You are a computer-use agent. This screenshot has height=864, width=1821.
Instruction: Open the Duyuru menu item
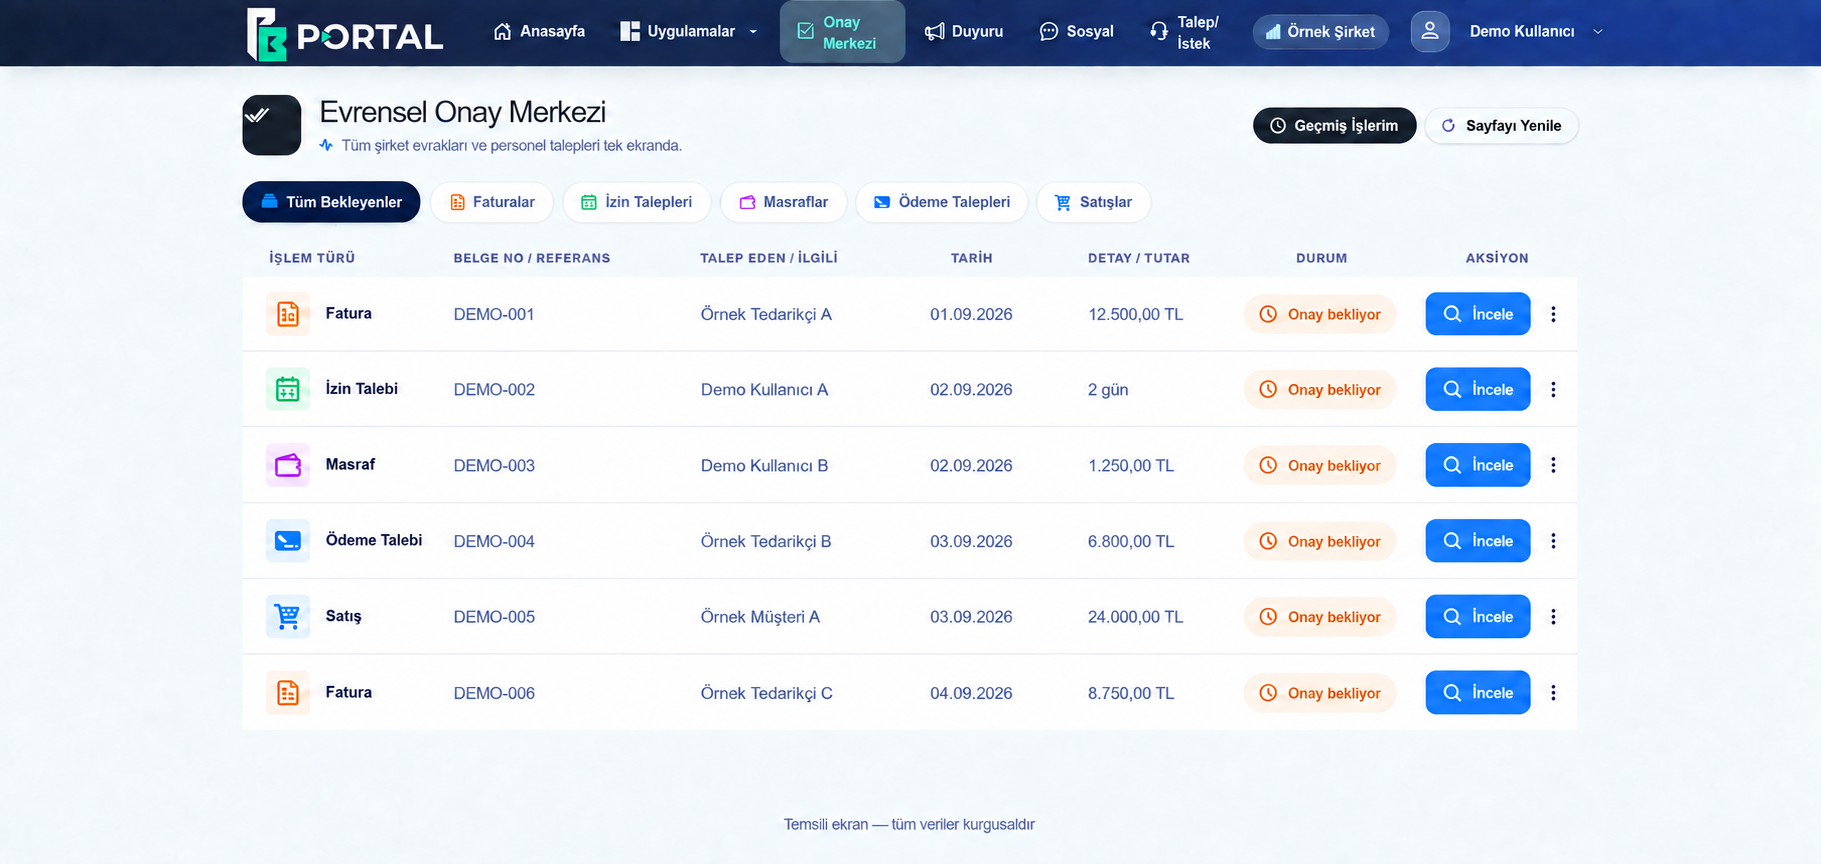click(964, 31)
